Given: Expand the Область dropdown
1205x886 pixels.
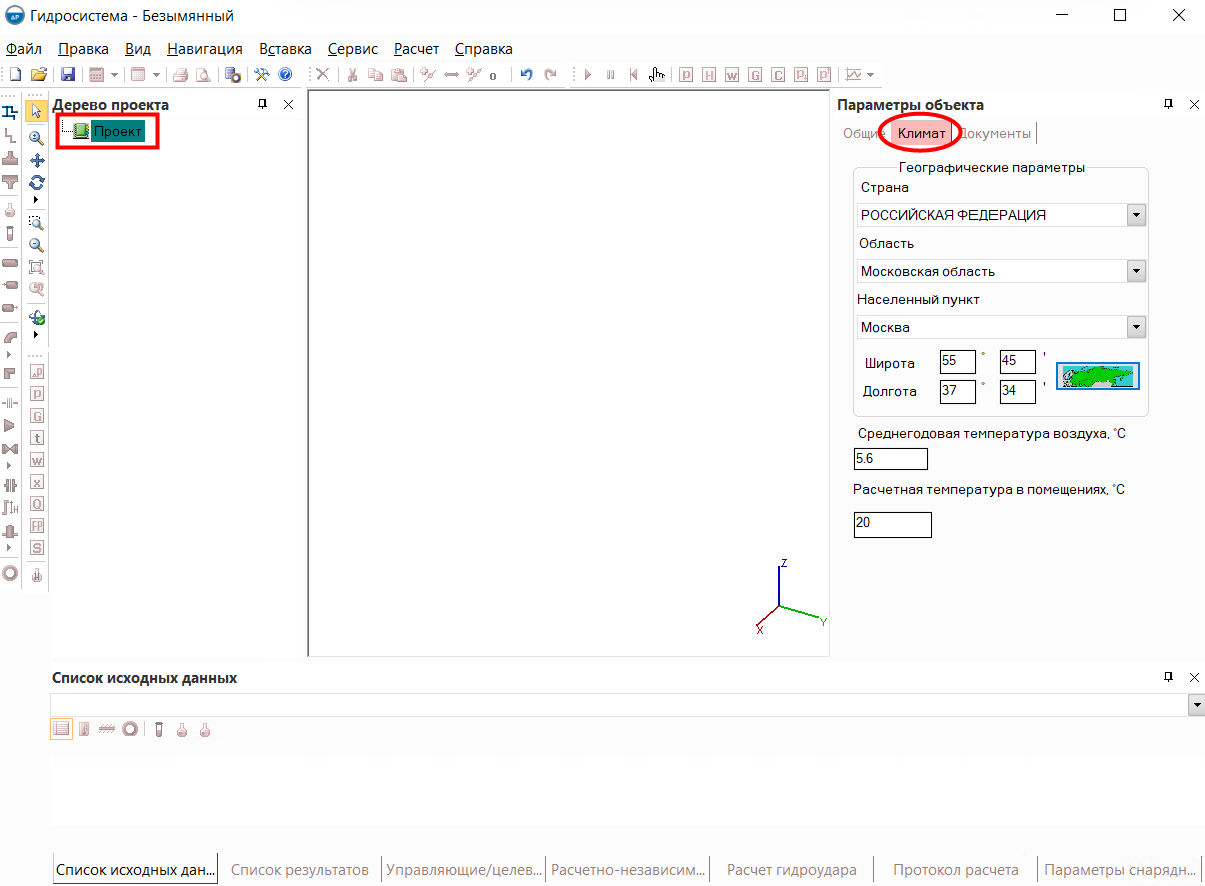Looking at the screenshot, I should [x=1135, y=271].
